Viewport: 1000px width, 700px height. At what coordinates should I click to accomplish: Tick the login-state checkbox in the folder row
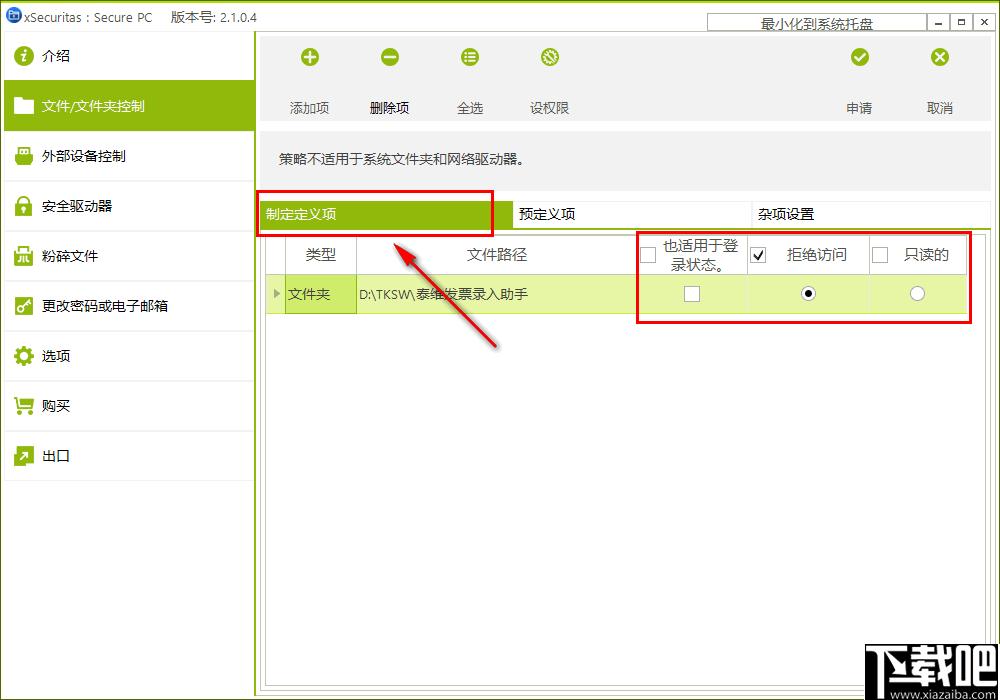[x=692, y=294]
